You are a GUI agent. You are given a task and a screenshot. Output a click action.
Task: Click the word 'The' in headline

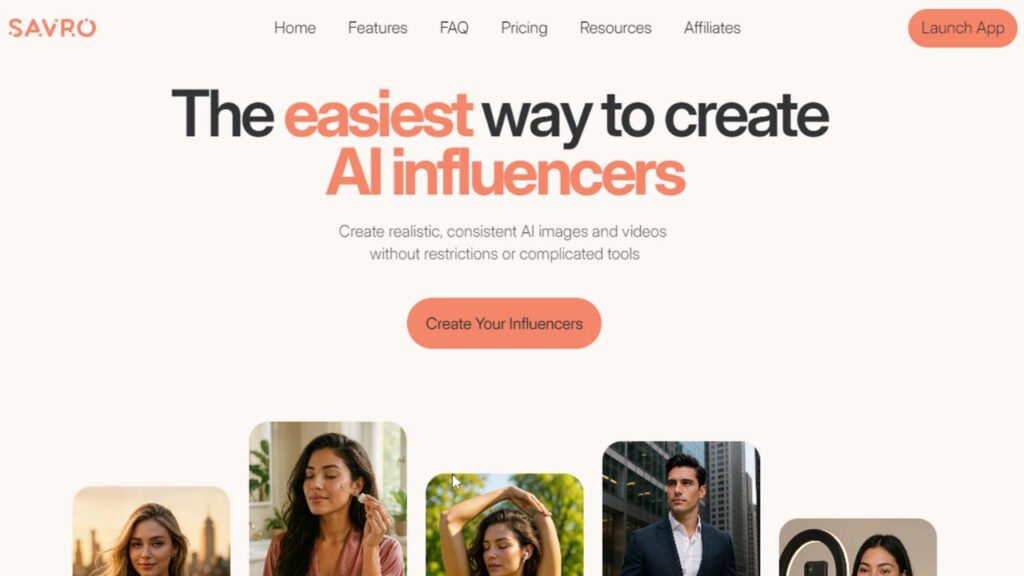point(223,114)
